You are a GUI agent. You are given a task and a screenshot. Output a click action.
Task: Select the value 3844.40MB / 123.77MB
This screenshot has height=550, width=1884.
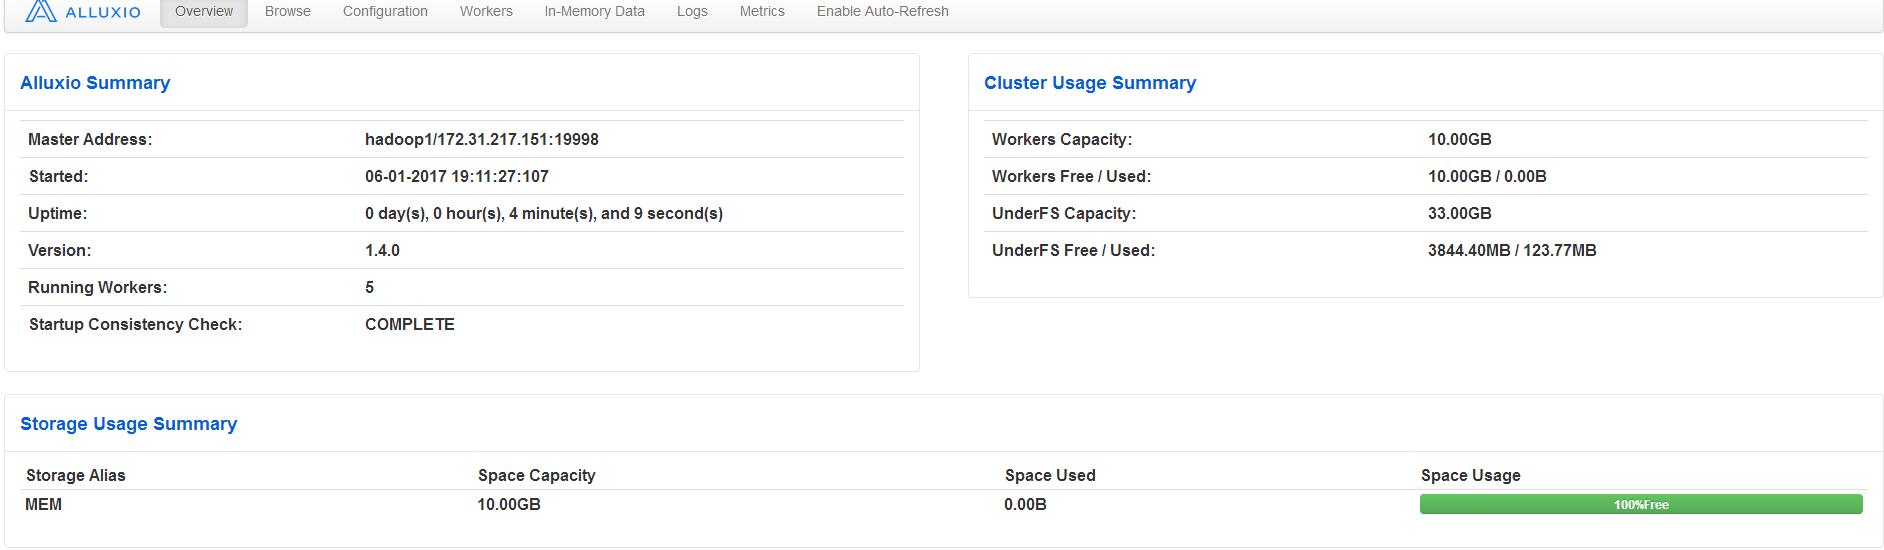tap(1512, 251)
